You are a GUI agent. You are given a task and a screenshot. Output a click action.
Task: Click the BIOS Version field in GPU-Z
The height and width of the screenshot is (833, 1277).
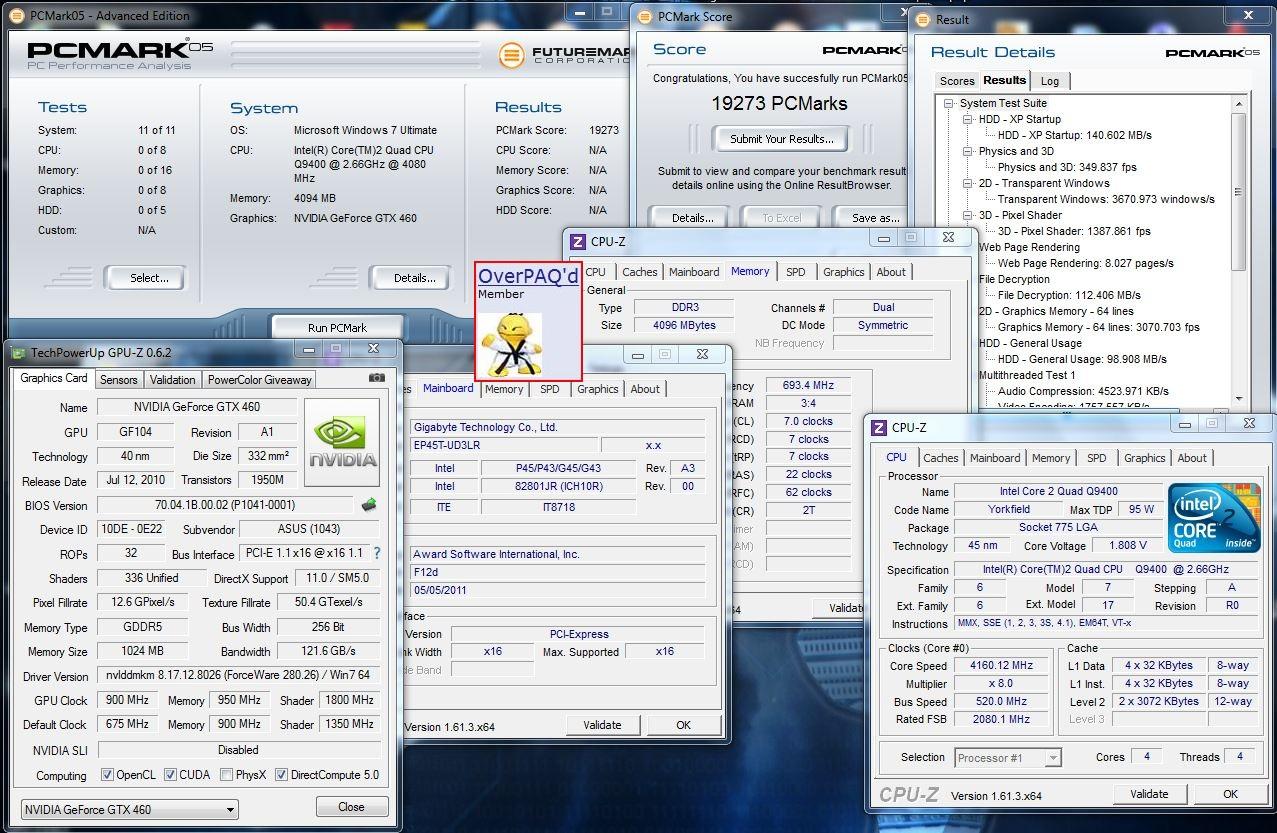225,505
